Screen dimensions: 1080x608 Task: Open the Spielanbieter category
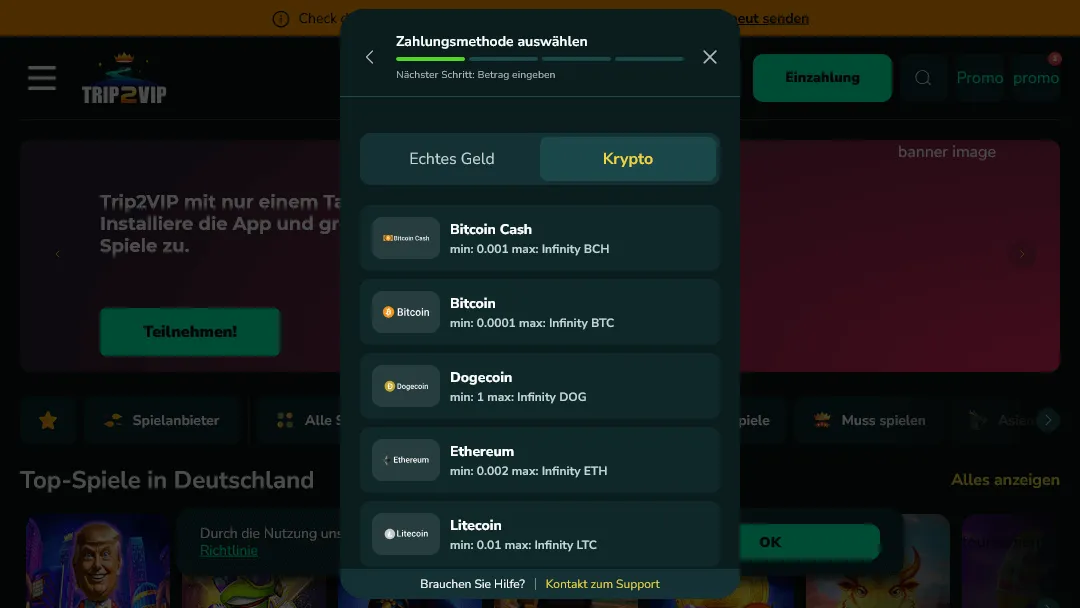(x=163, y=420)
